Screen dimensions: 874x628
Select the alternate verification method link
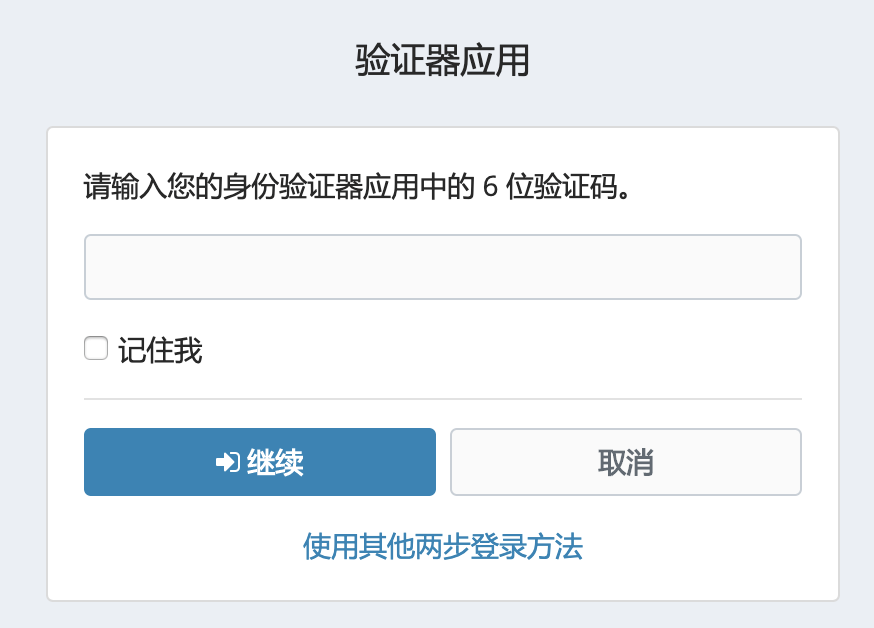tap(442, 548)
